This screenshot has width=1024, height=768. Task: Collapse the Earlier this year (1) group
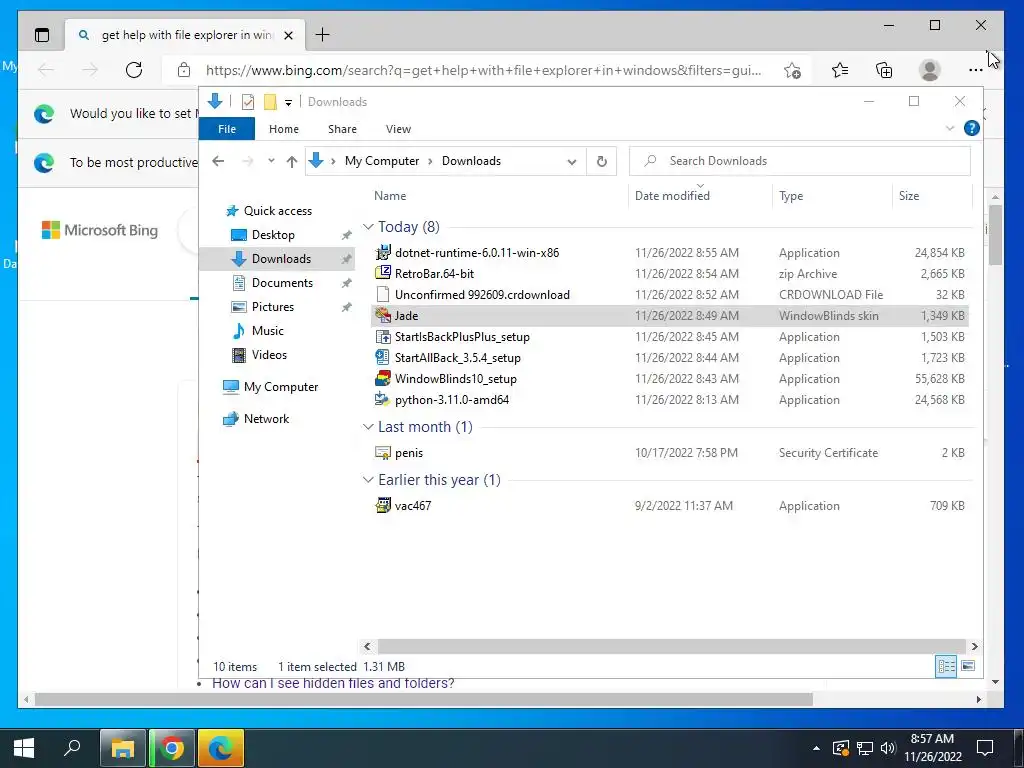(x=368, y=480)
